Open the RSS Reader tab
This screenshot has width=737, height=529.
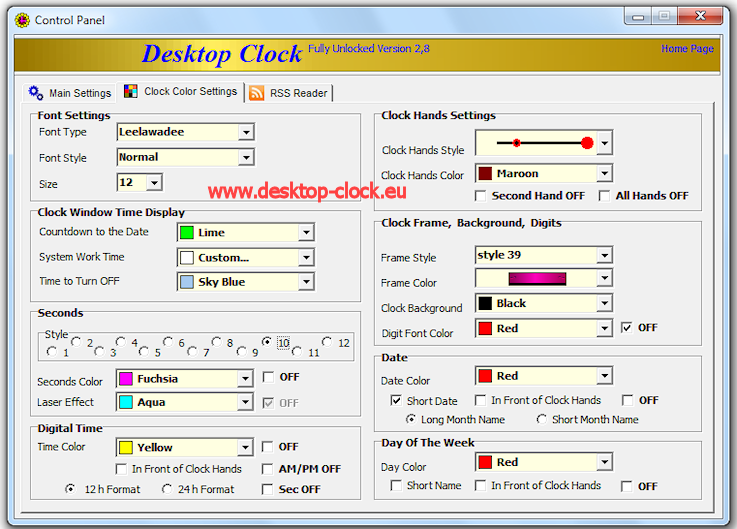[x=289, y=93]
